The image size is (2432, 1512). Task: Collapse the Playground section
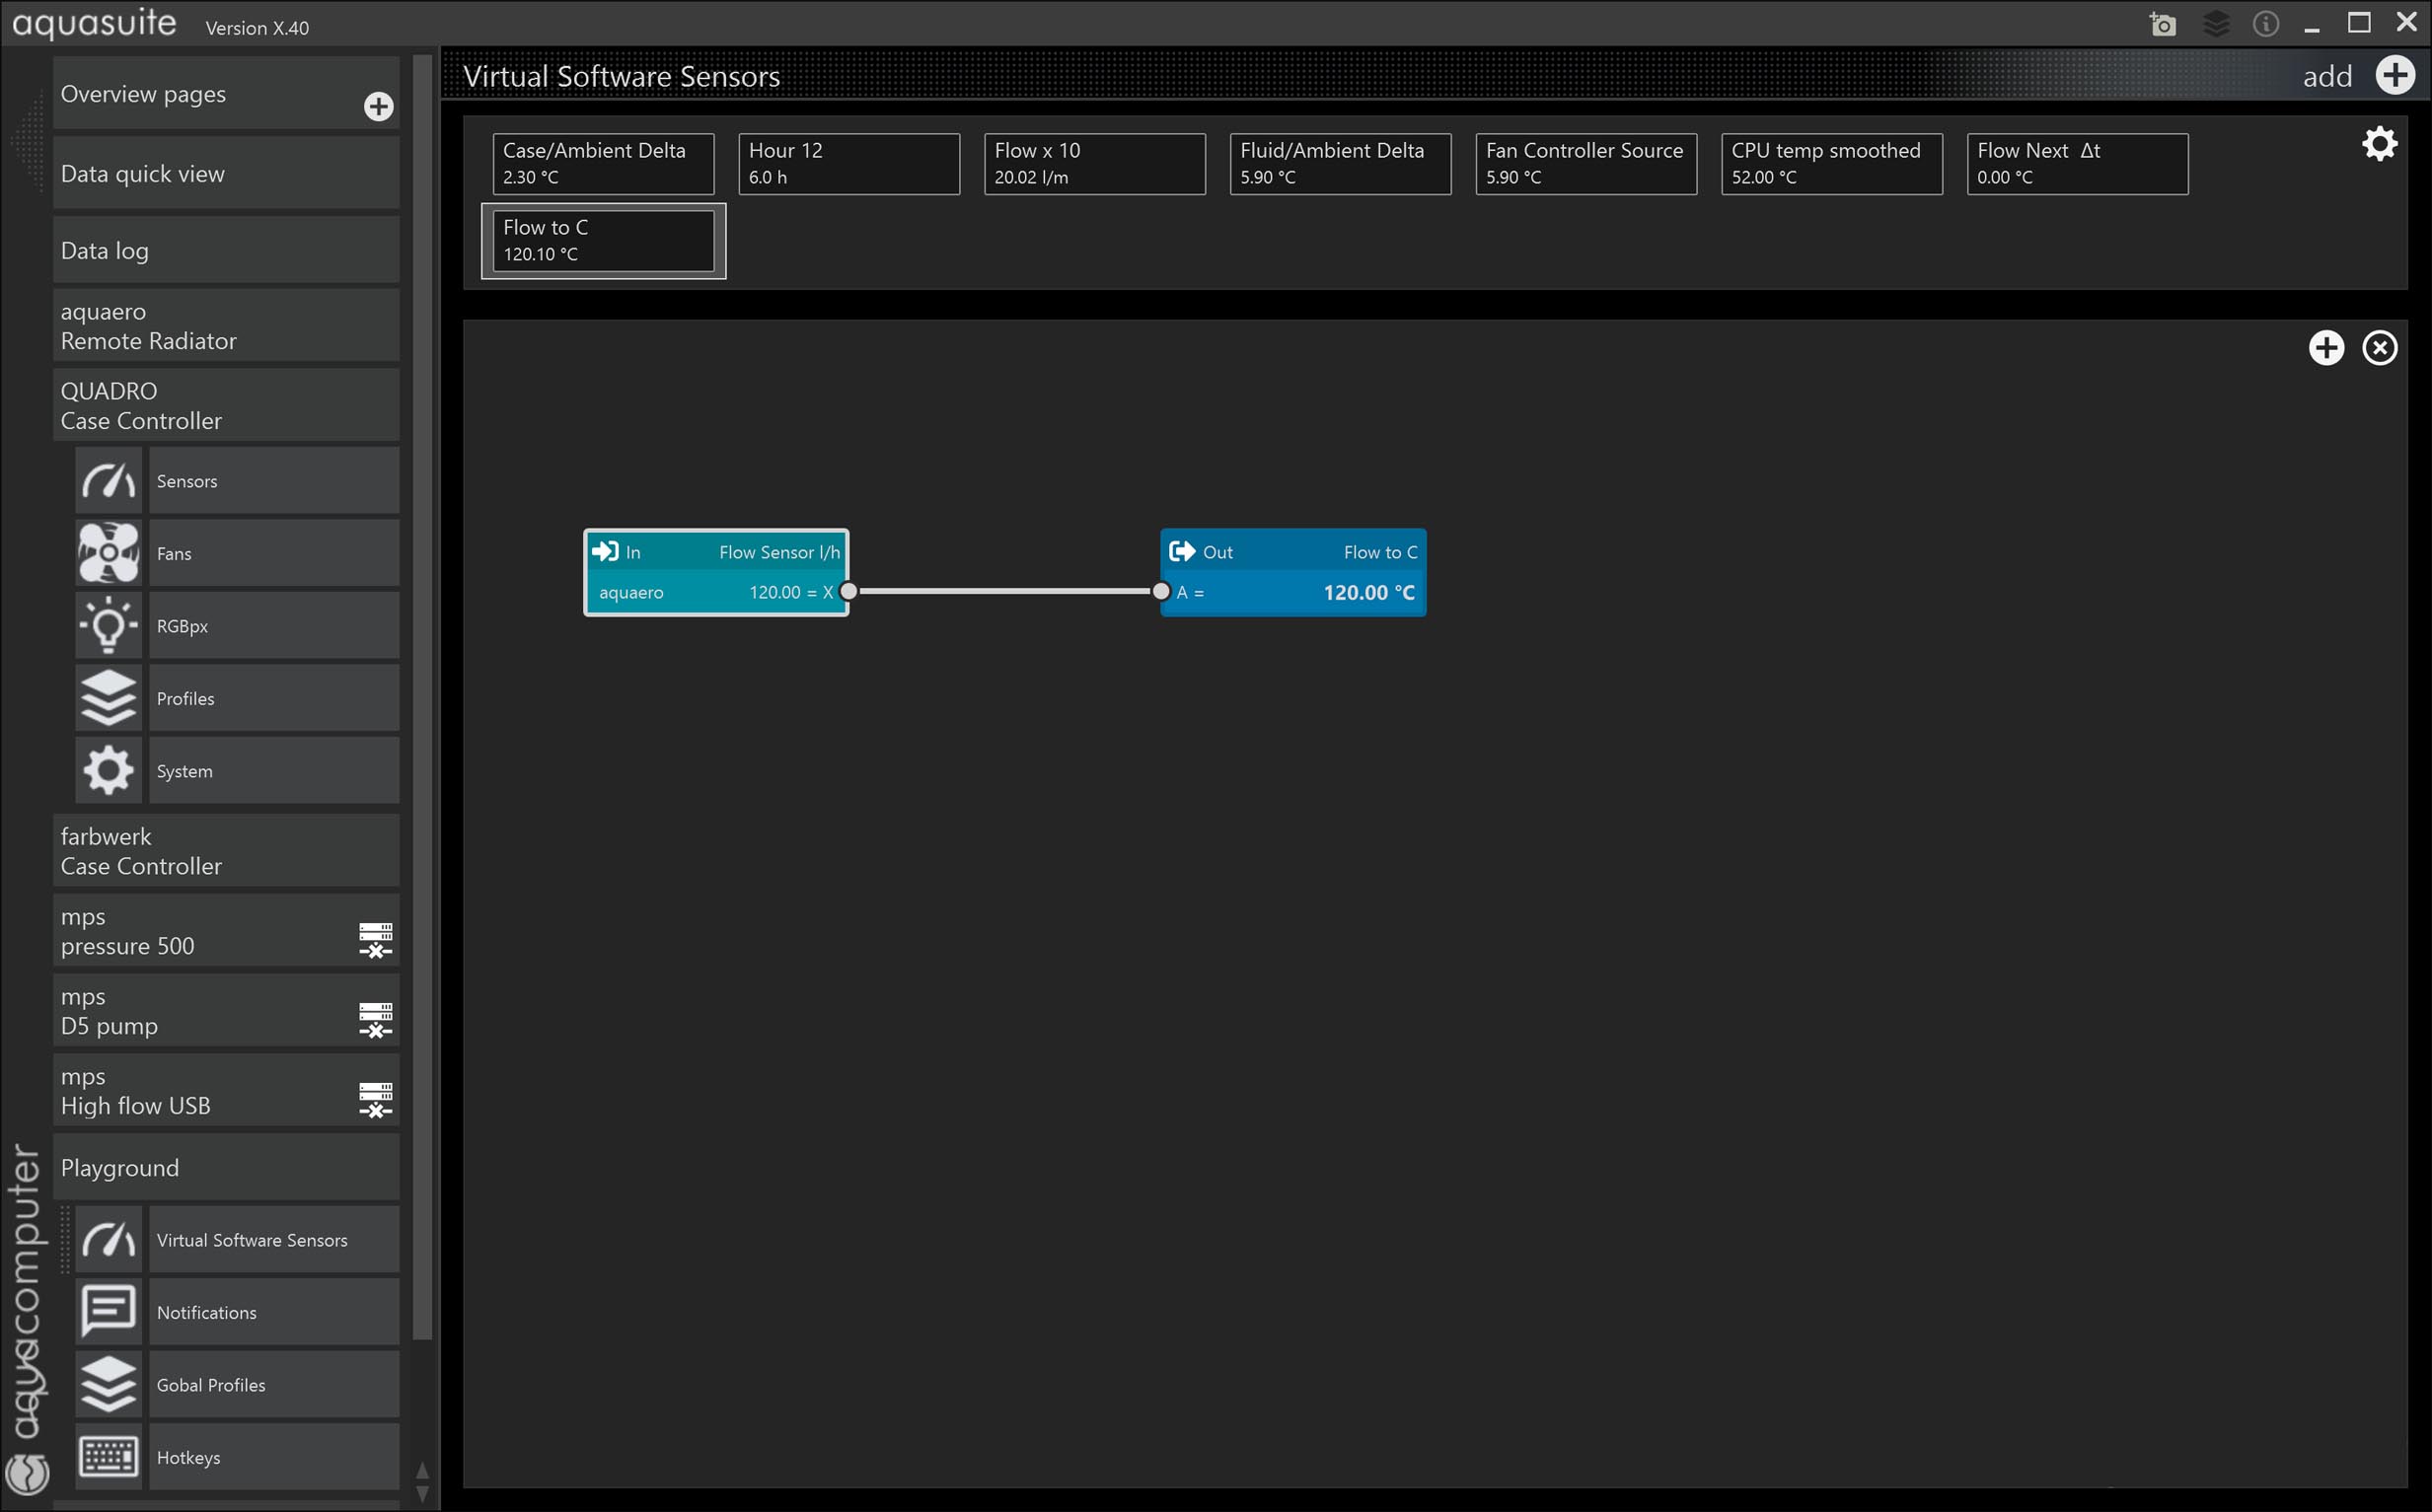point(226,1167)
